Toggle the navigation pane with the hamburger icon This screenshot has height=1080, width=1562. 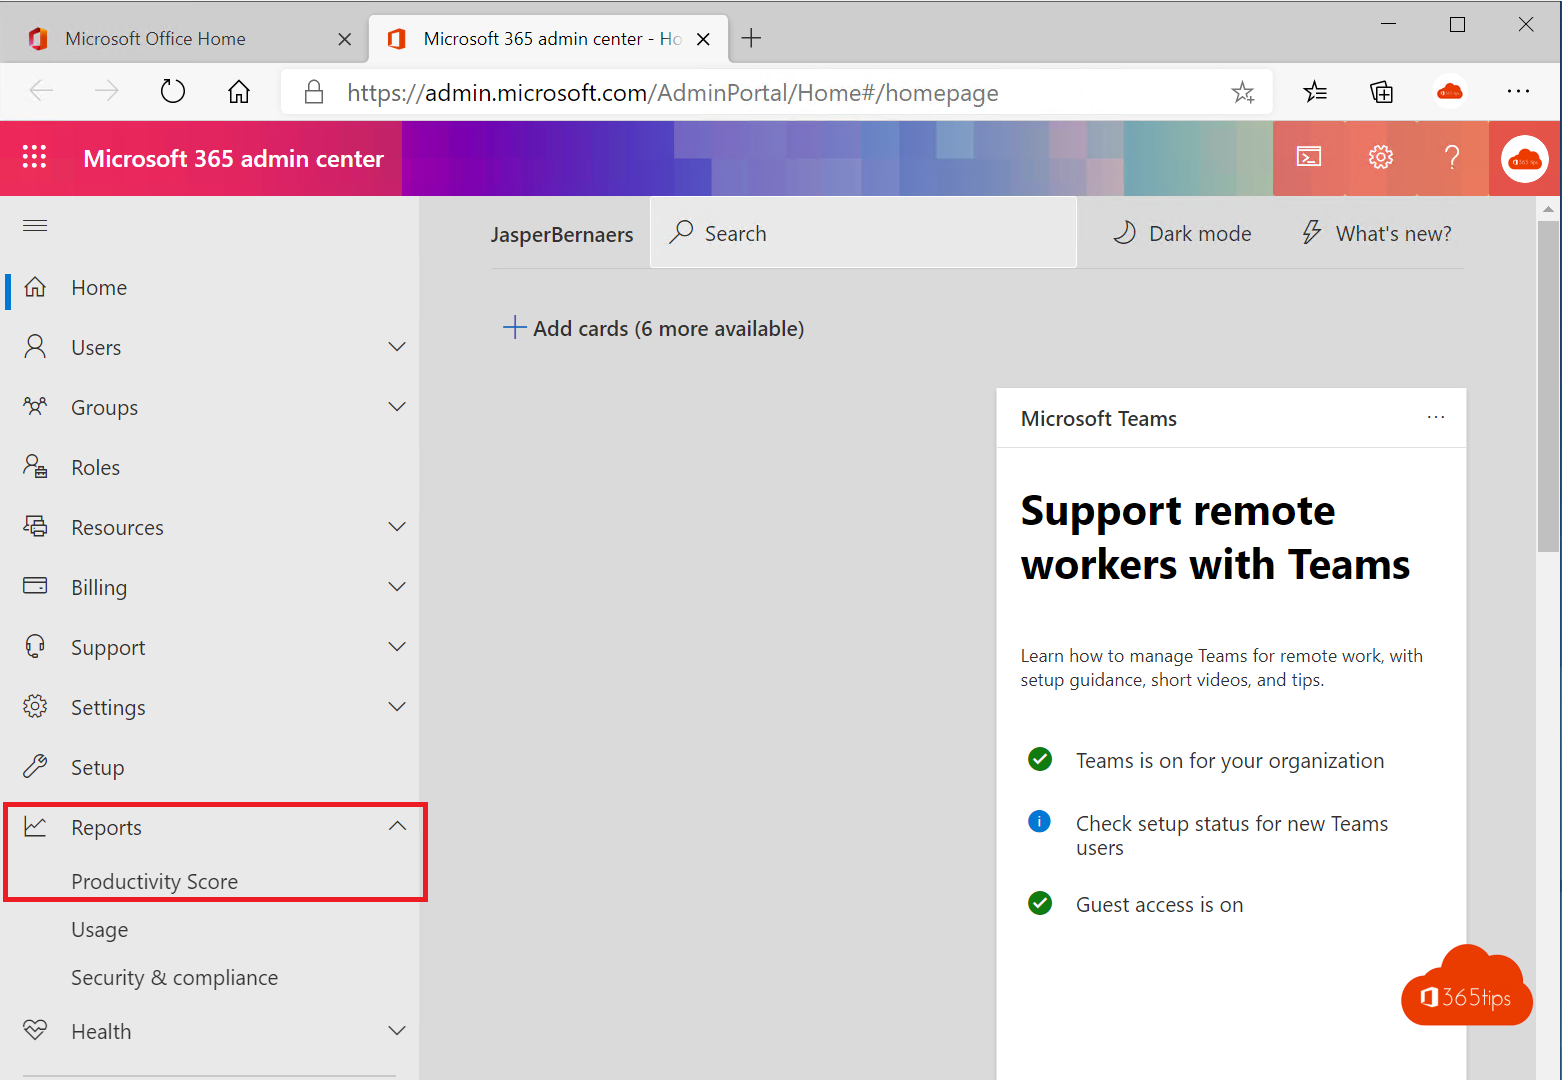coord(34,225)
